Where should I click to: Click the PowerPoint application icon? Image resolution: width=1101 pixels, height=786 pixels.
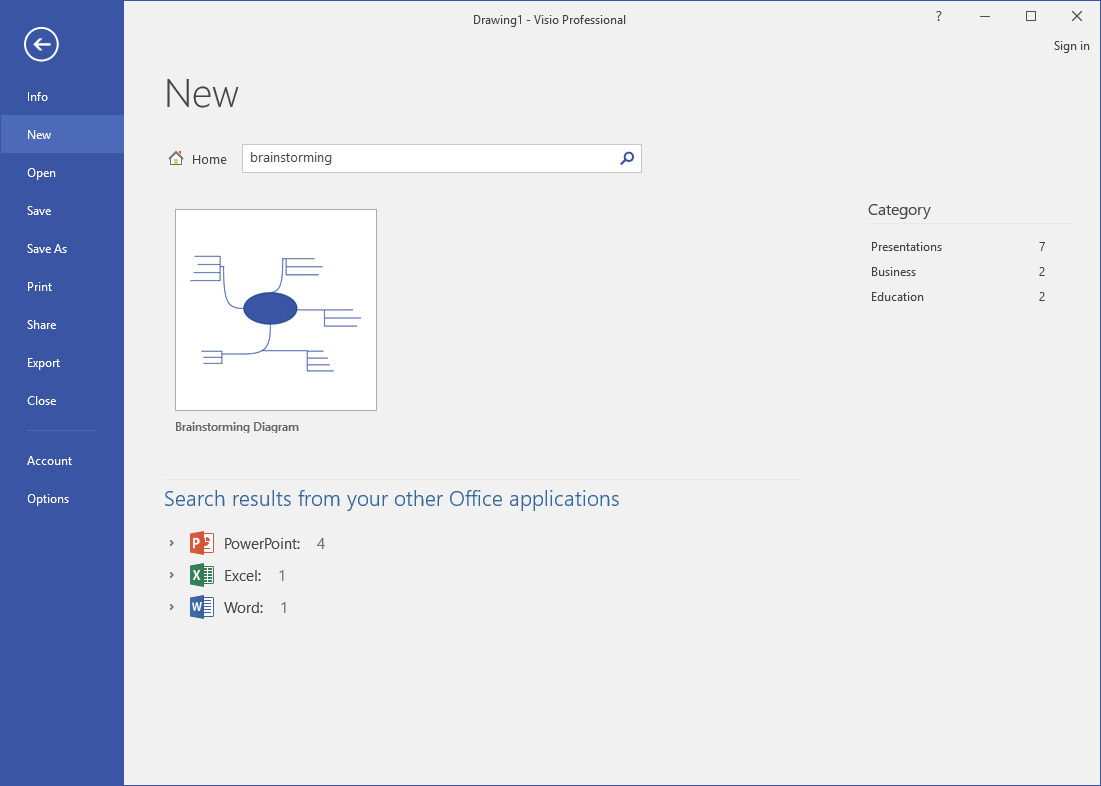pyautogui.click(x=202, y=544)
